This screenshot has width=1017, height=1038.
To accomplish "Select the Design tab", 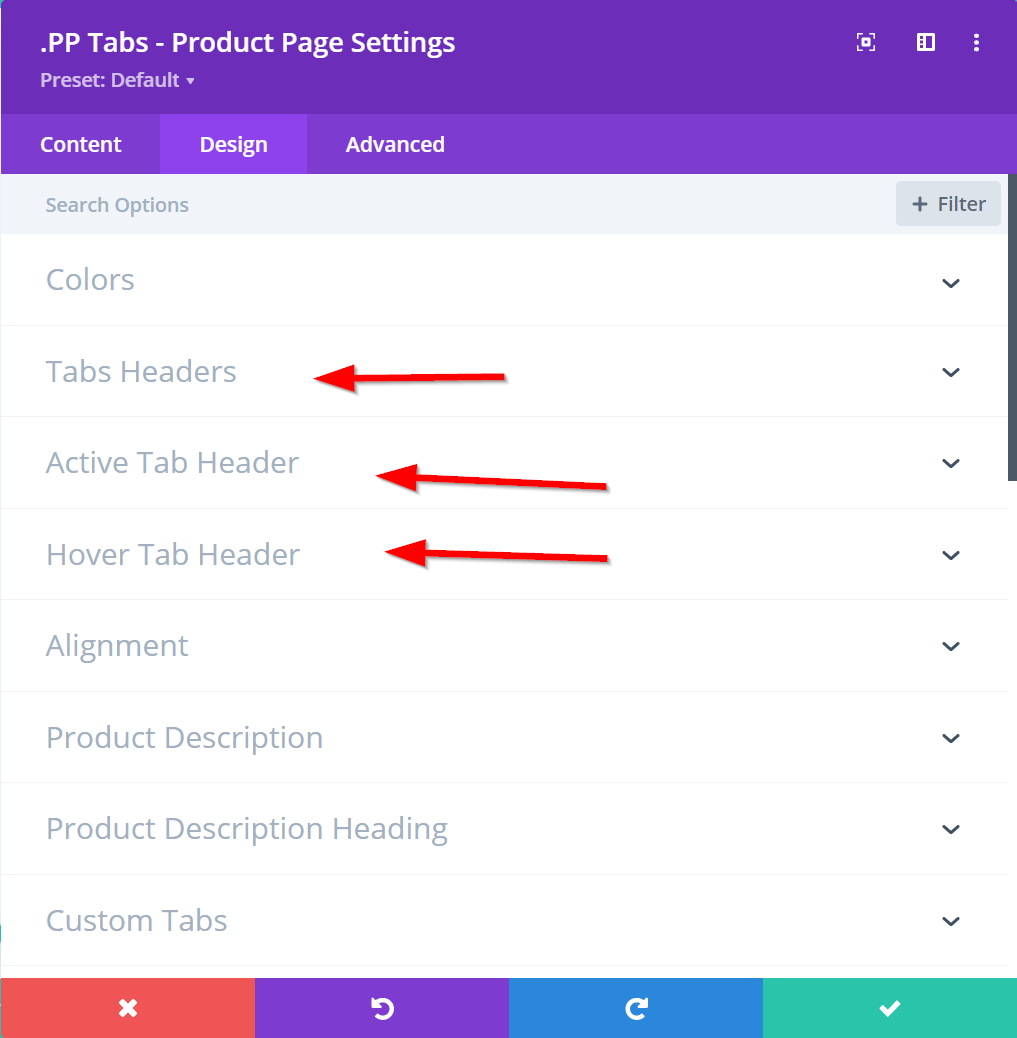I will [x=234, y=144].
